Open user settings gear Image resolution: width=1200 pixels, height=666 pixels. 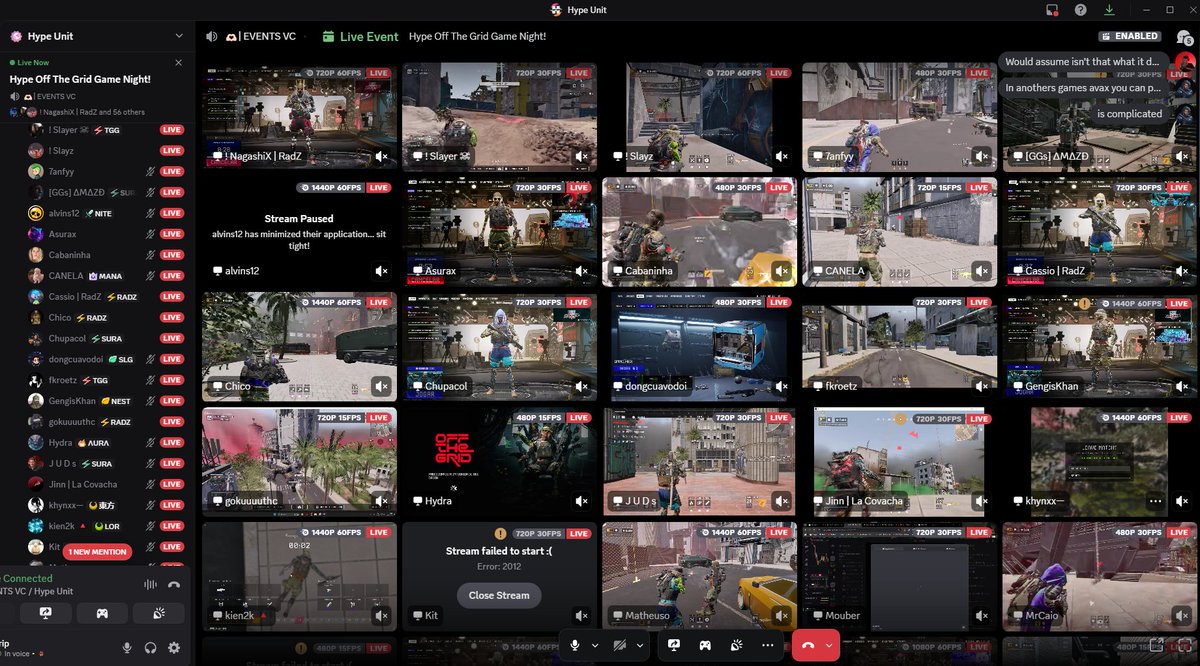pos(174,648)
